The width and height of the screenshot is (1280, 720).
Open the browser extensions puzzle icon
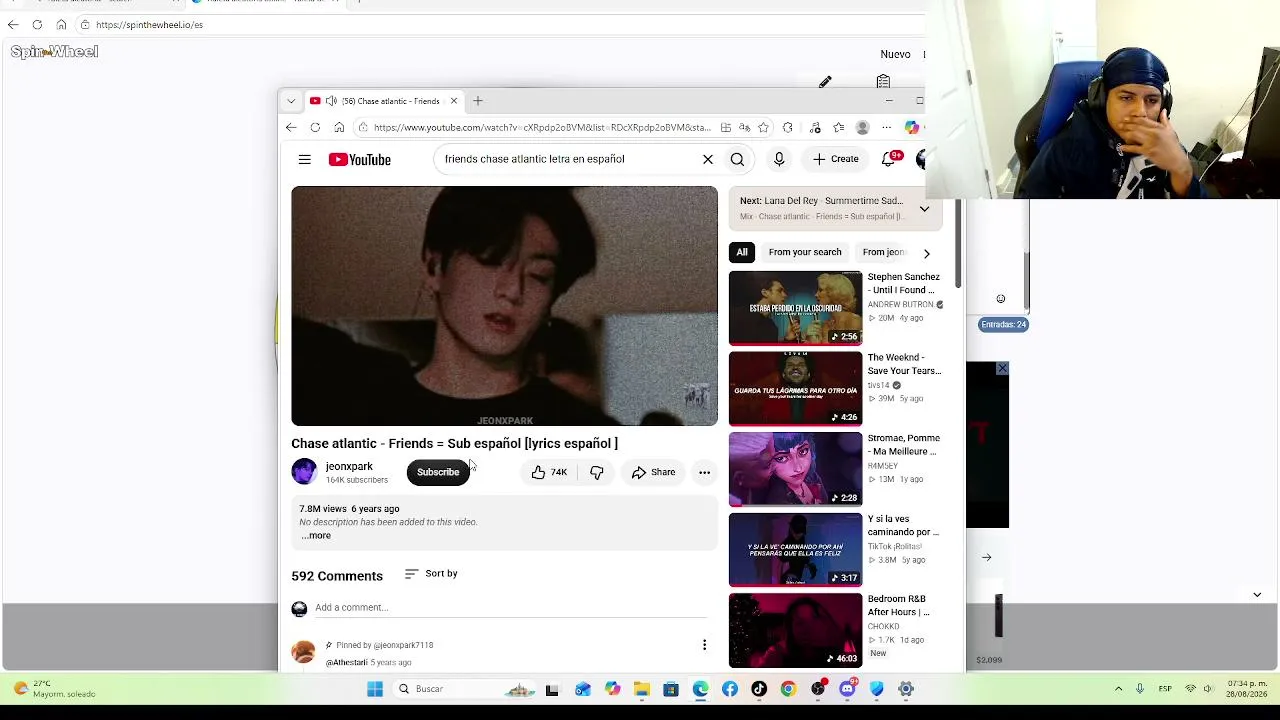[788, 128]
